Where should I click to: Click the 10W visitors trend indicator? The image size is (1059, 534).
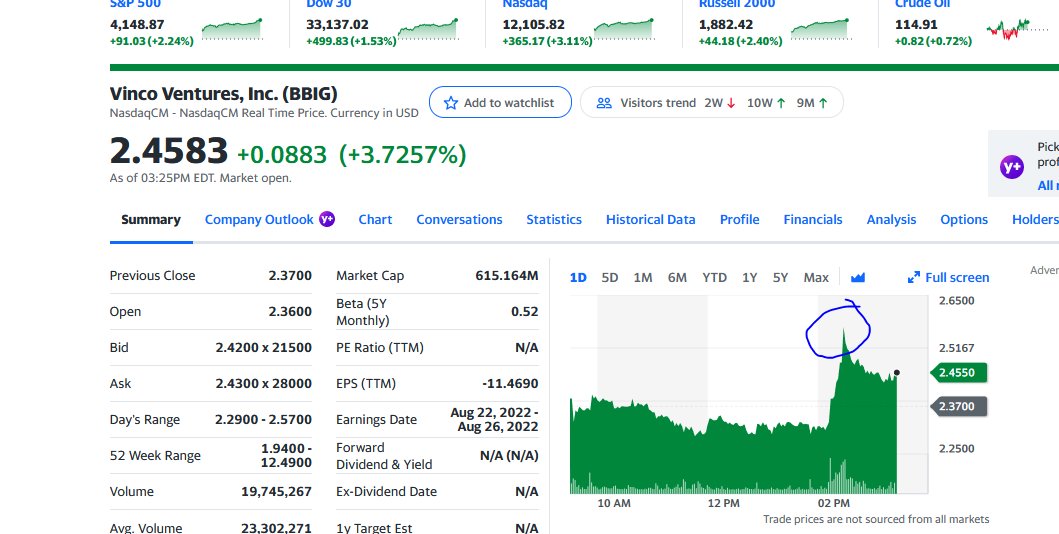click(766, 103)
